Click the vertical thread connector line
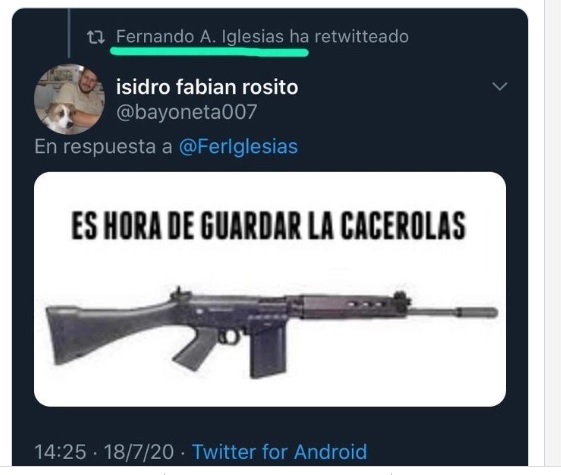 tap(69, 33)
